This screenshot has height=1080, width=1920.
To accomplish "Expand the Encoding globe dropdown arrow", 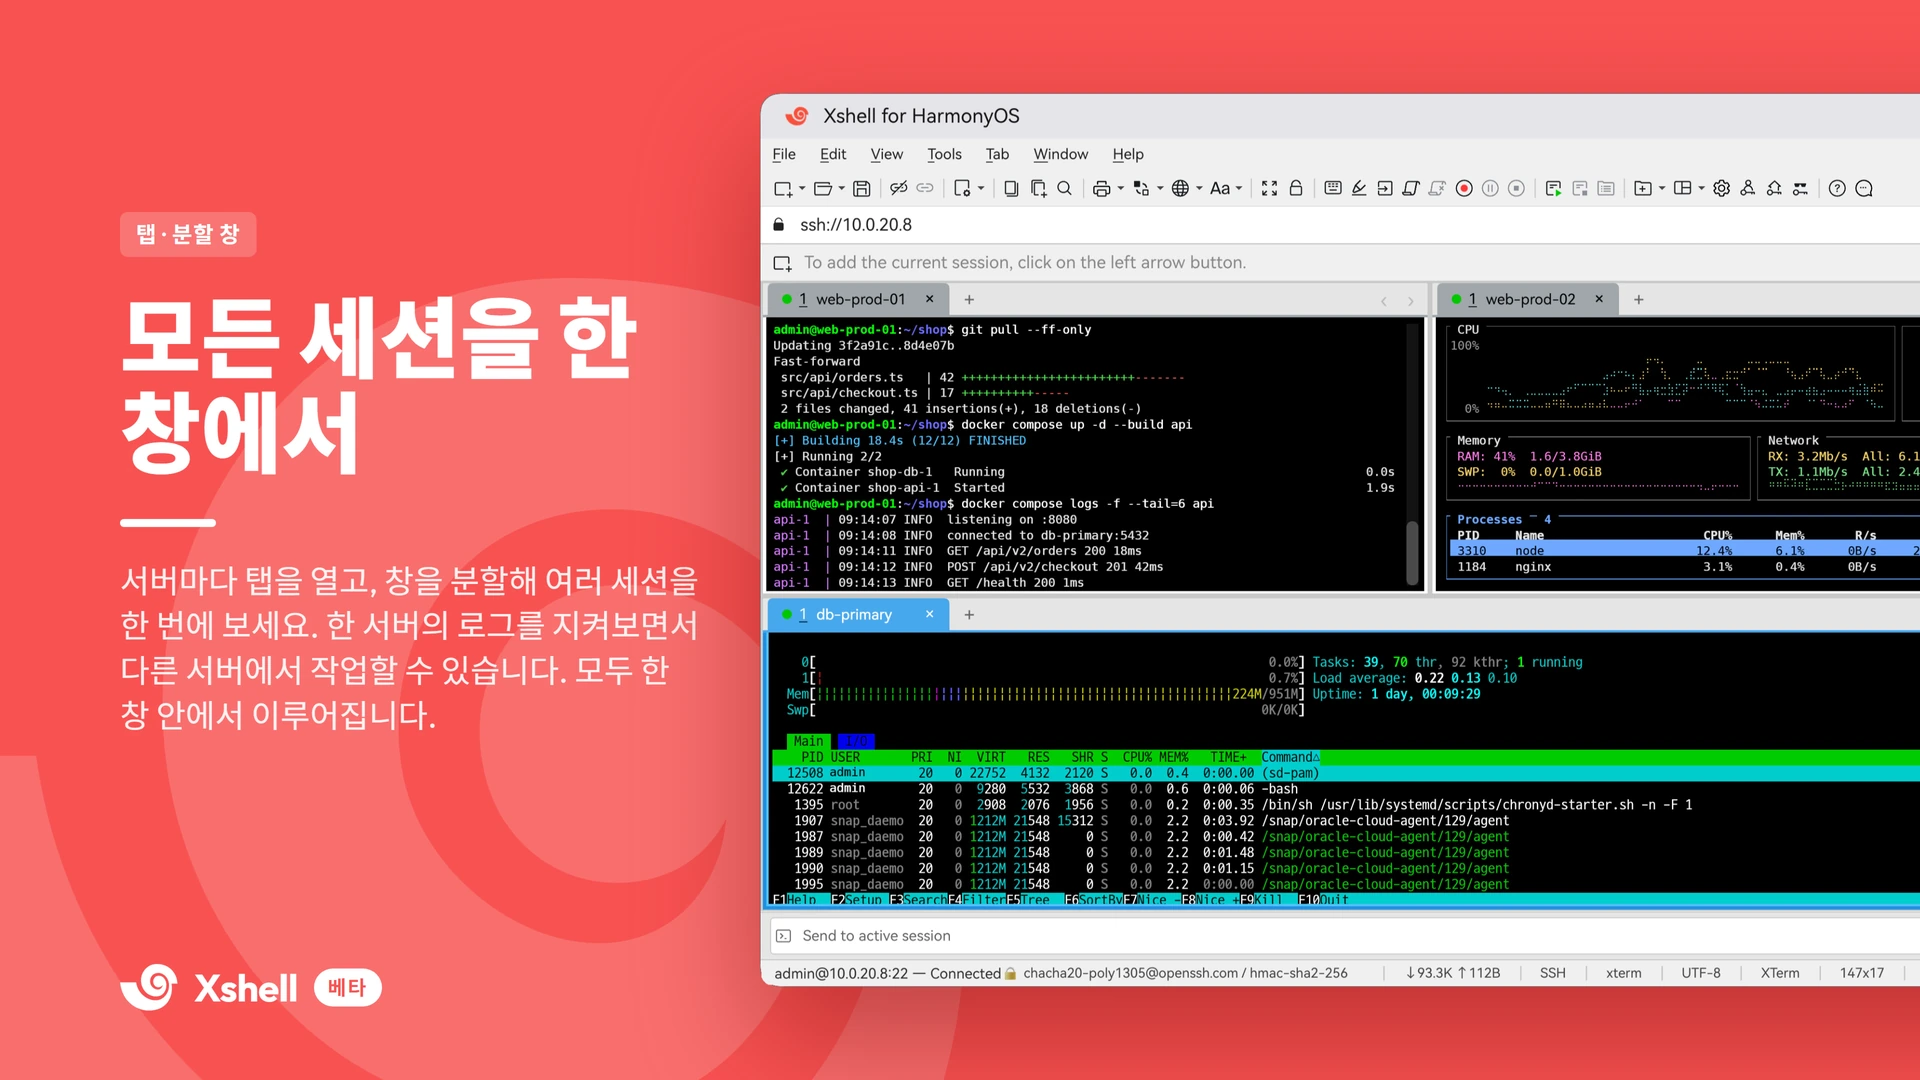I will tap(1199, 188).
